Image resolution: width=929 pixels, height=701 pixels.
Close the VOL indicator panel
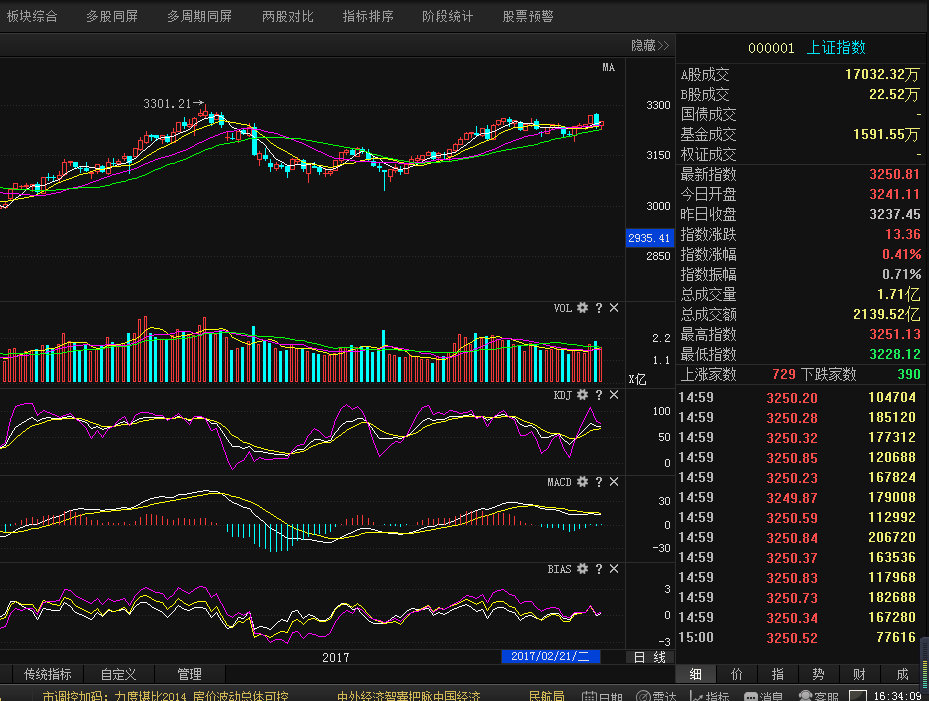(x=614, y=308)
